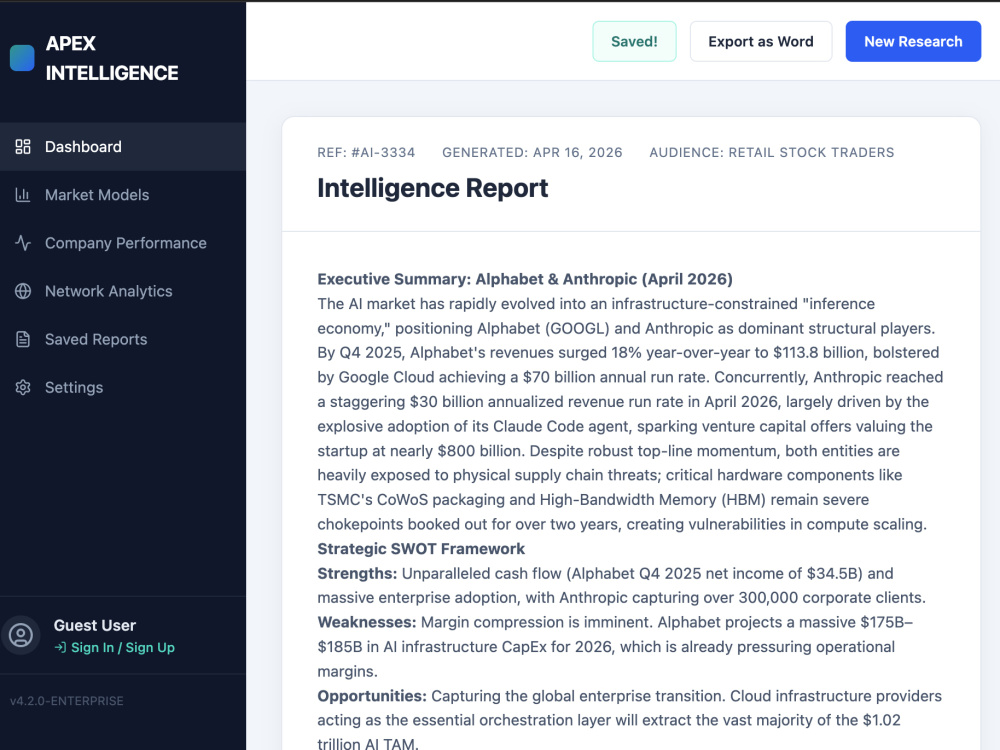
Task: Click the Intelligence Report heading
Action: tap(433, 188)
